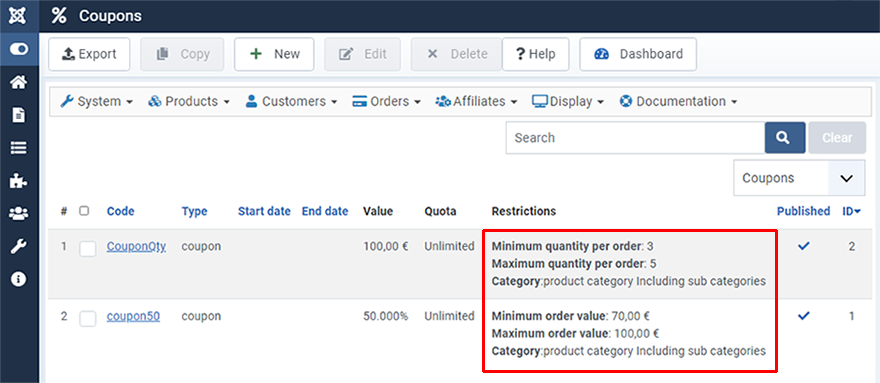Open the Documentation menu
The height and width of the screenshot is (383, 880).
(678, 102)
